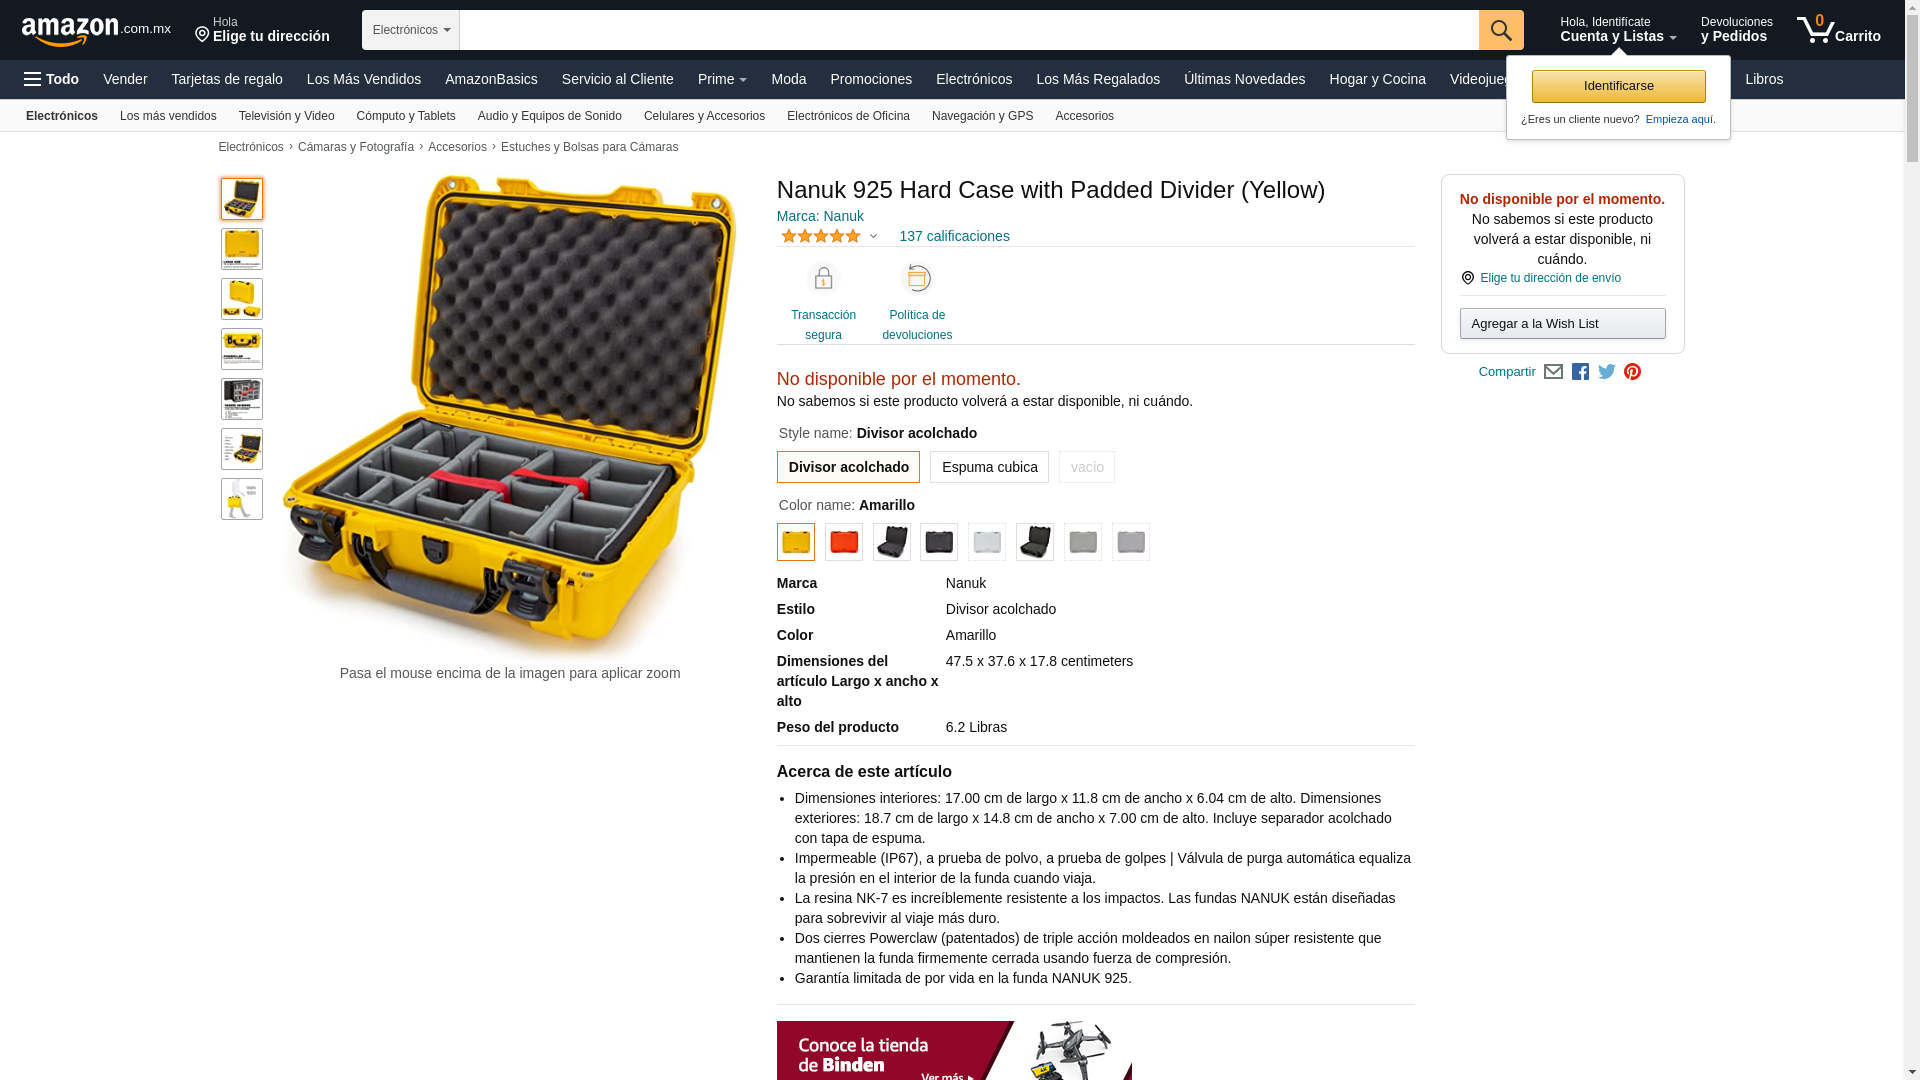Expand the star rating breakdown chevron
1920x1080 pixels.
click(873, 237)
